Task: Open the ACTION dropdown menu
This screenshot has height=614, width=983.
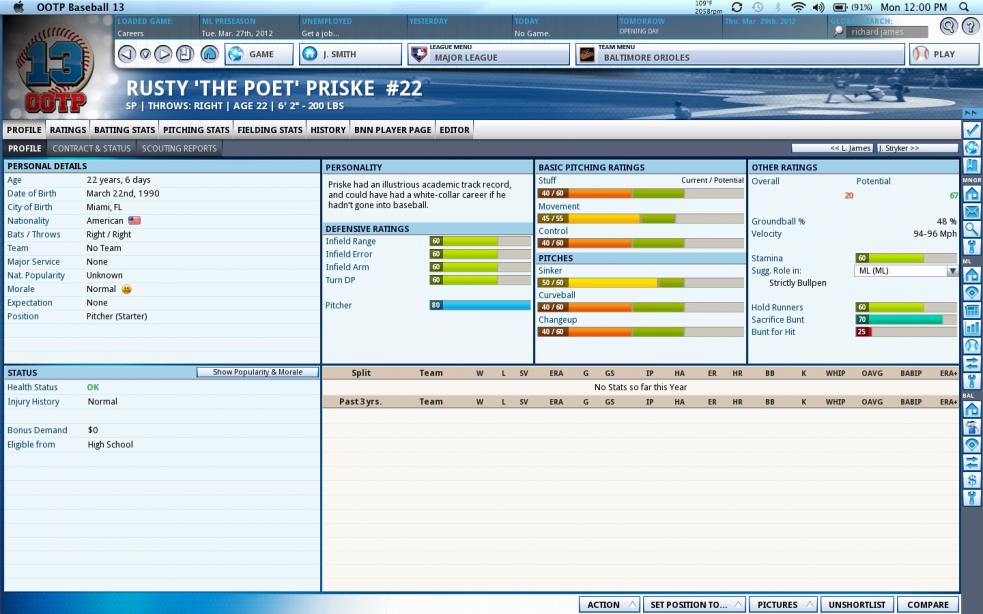Action: (x=609, y=605)
